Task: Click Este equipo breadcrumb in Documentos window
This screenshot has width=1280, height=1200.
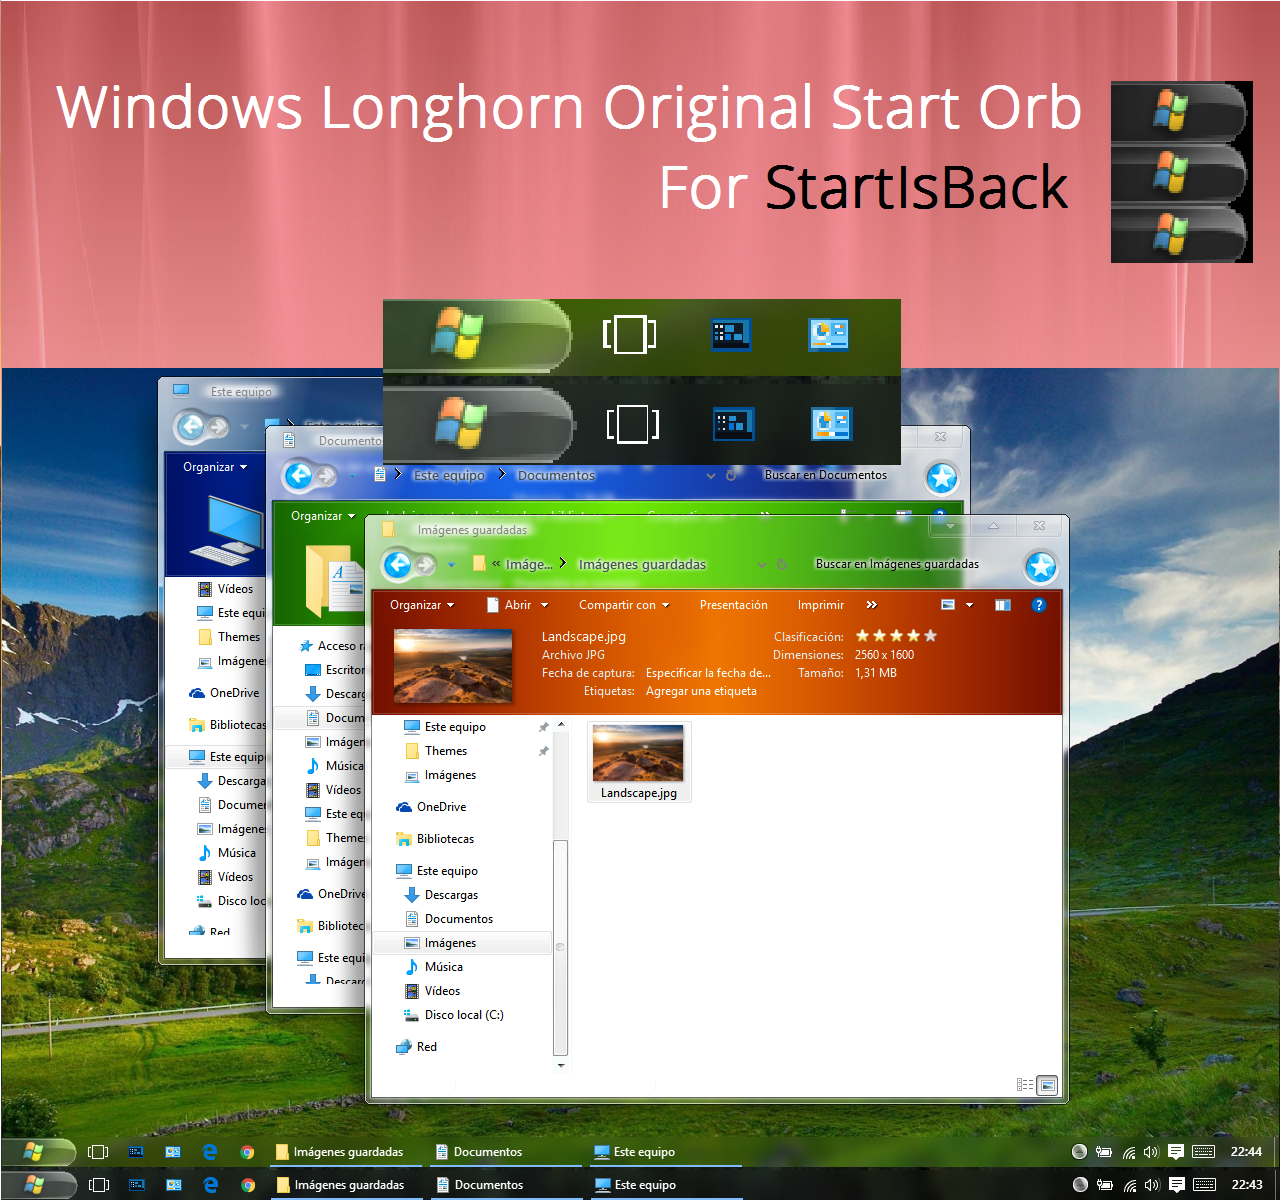Action: point(449,476)
